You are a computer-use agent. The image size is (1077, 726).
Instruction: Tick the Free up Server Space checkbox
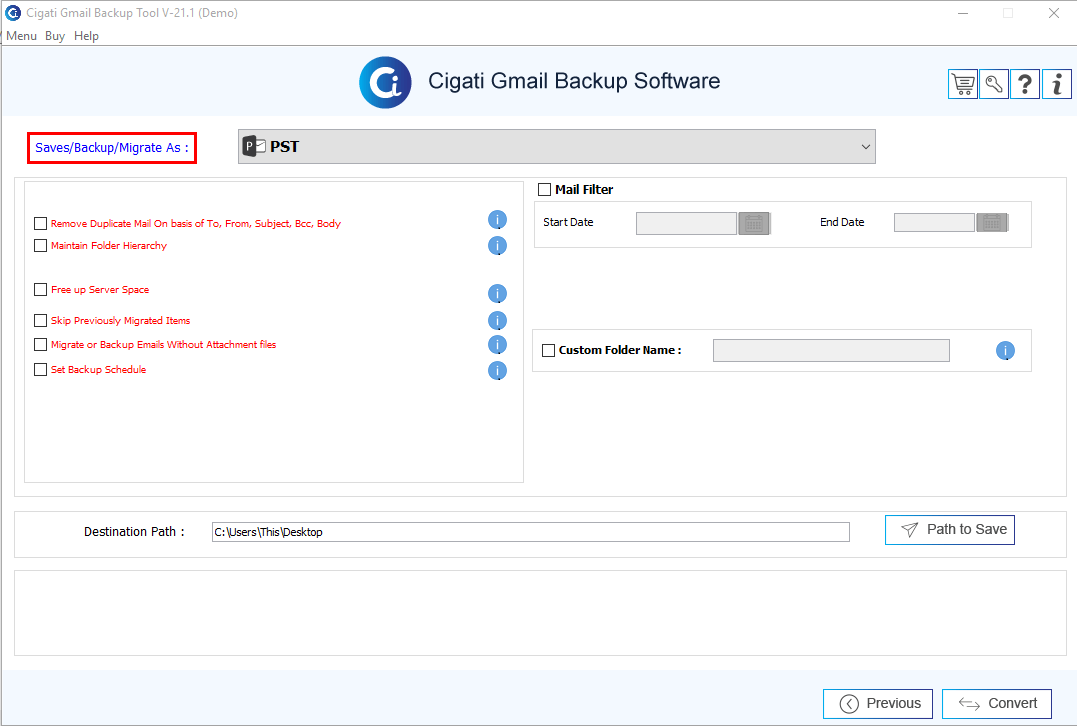pos(41,289)
